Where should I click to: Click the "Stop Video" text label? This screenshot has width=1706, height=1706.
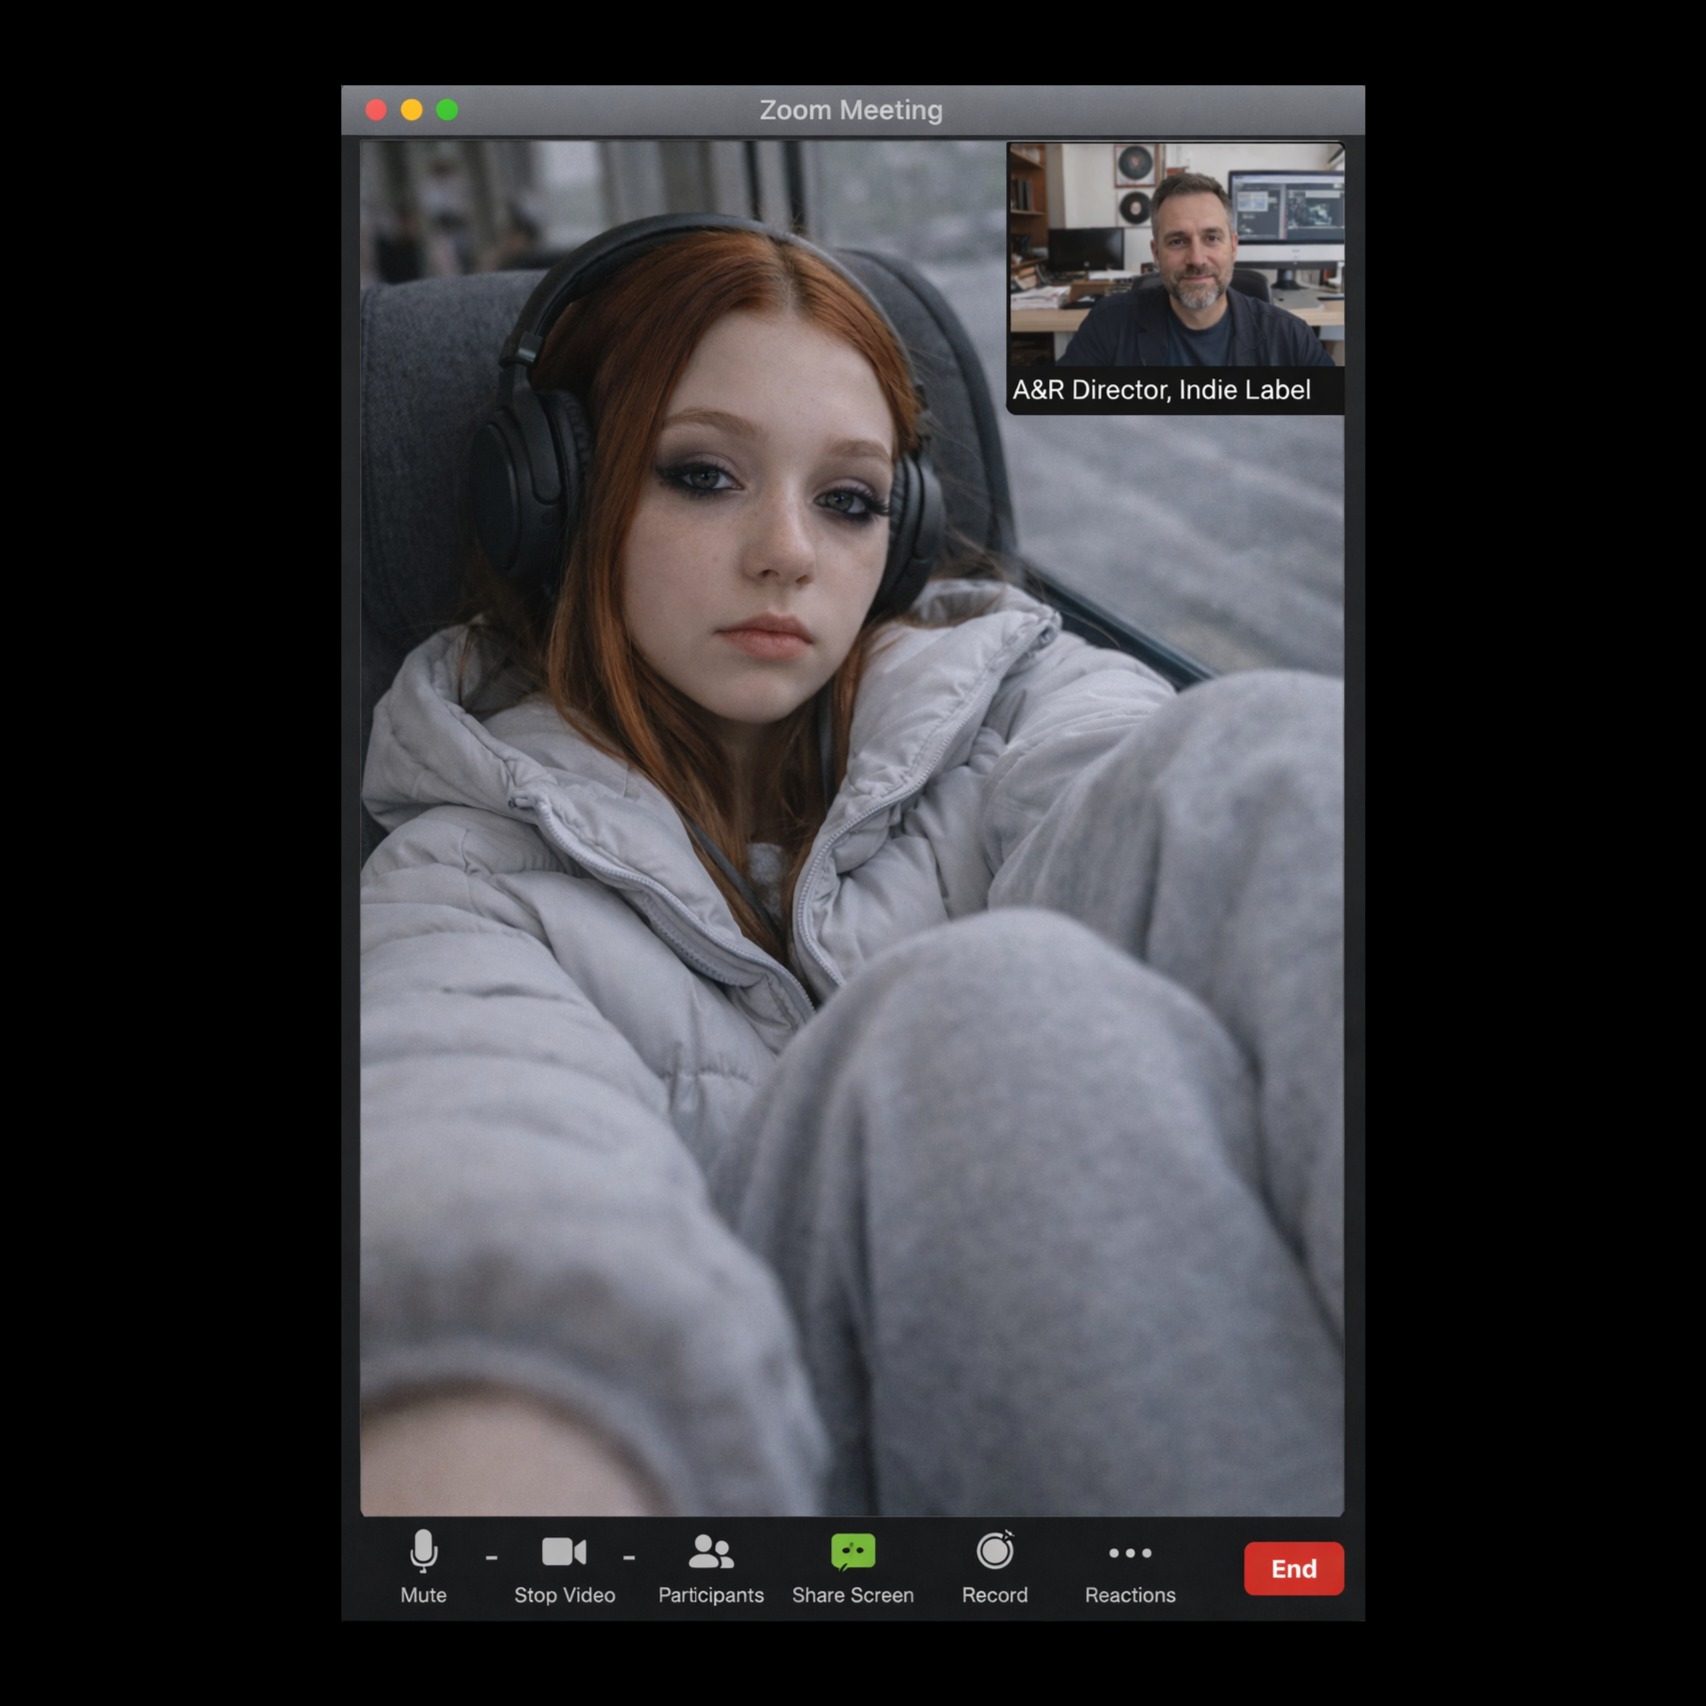[564, 1595]
